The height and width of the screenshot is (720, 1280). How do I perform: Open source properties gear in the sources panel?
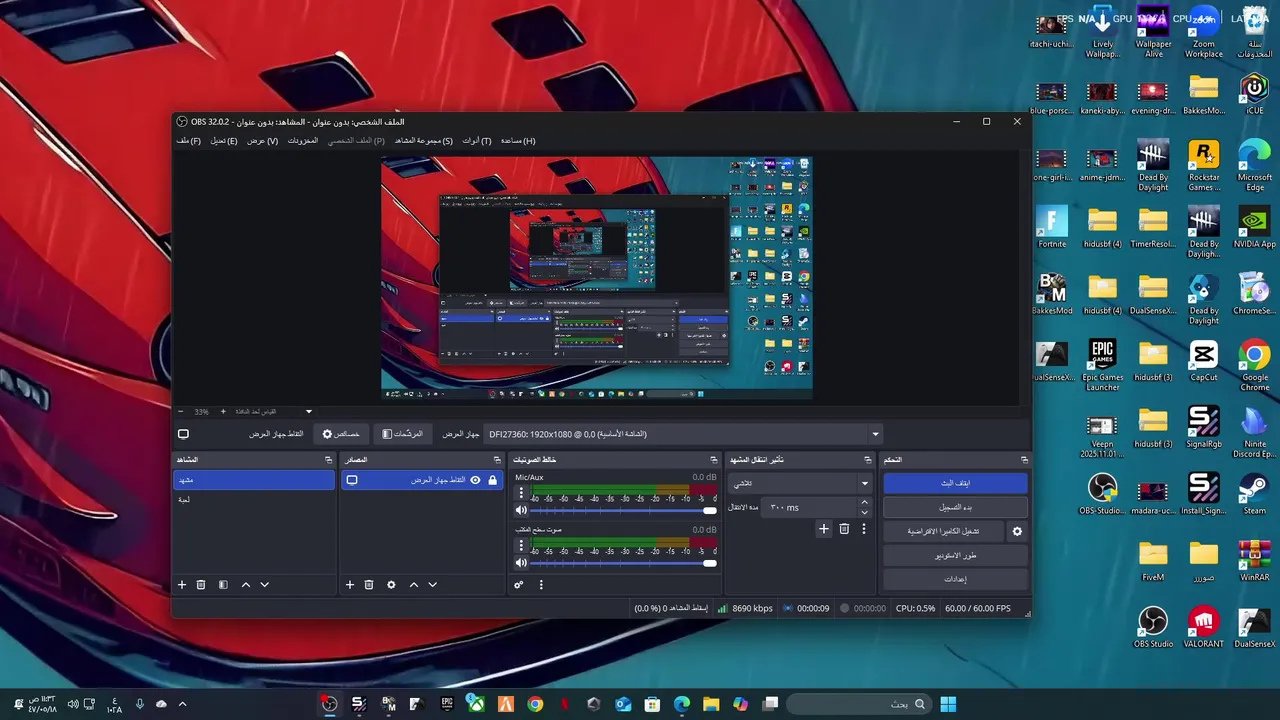tap(391, 585)
